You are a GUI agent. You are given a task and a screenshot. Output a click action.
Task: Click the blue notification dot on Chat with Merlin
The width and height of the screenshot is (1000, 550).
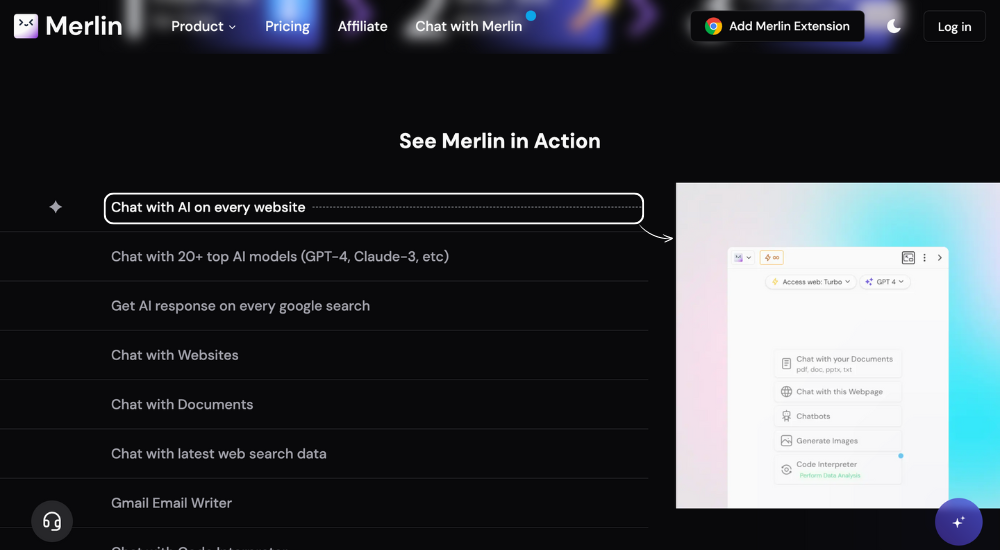531,15
